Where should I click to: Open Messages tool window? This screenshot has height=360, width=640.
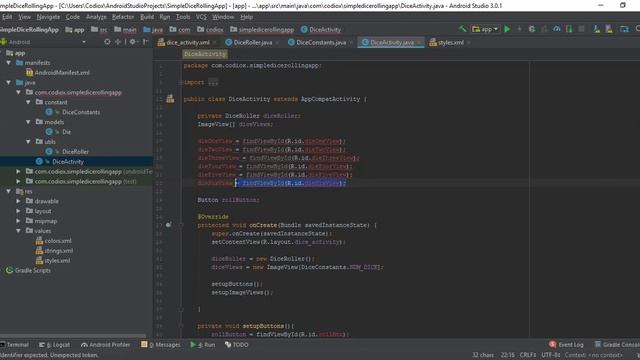(x=160, y=345)
